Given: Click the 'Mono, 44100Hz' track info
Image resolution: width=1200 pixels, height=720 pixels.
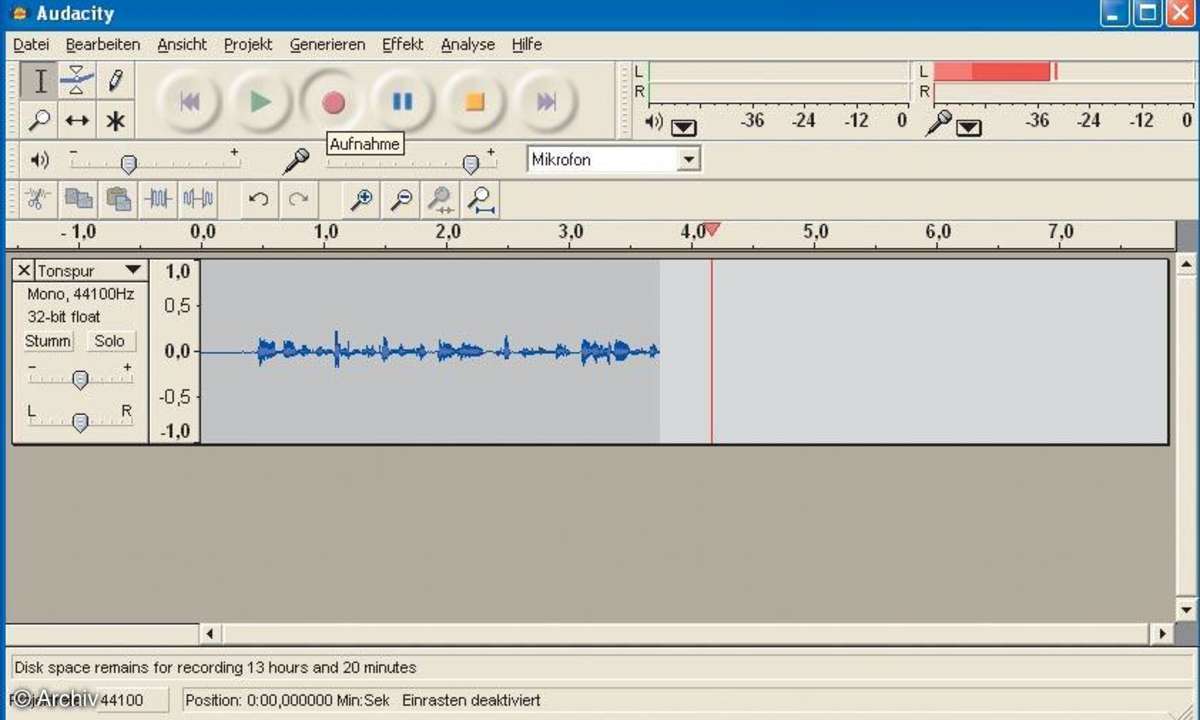Looking at the screenshot, I should (81, 294).
